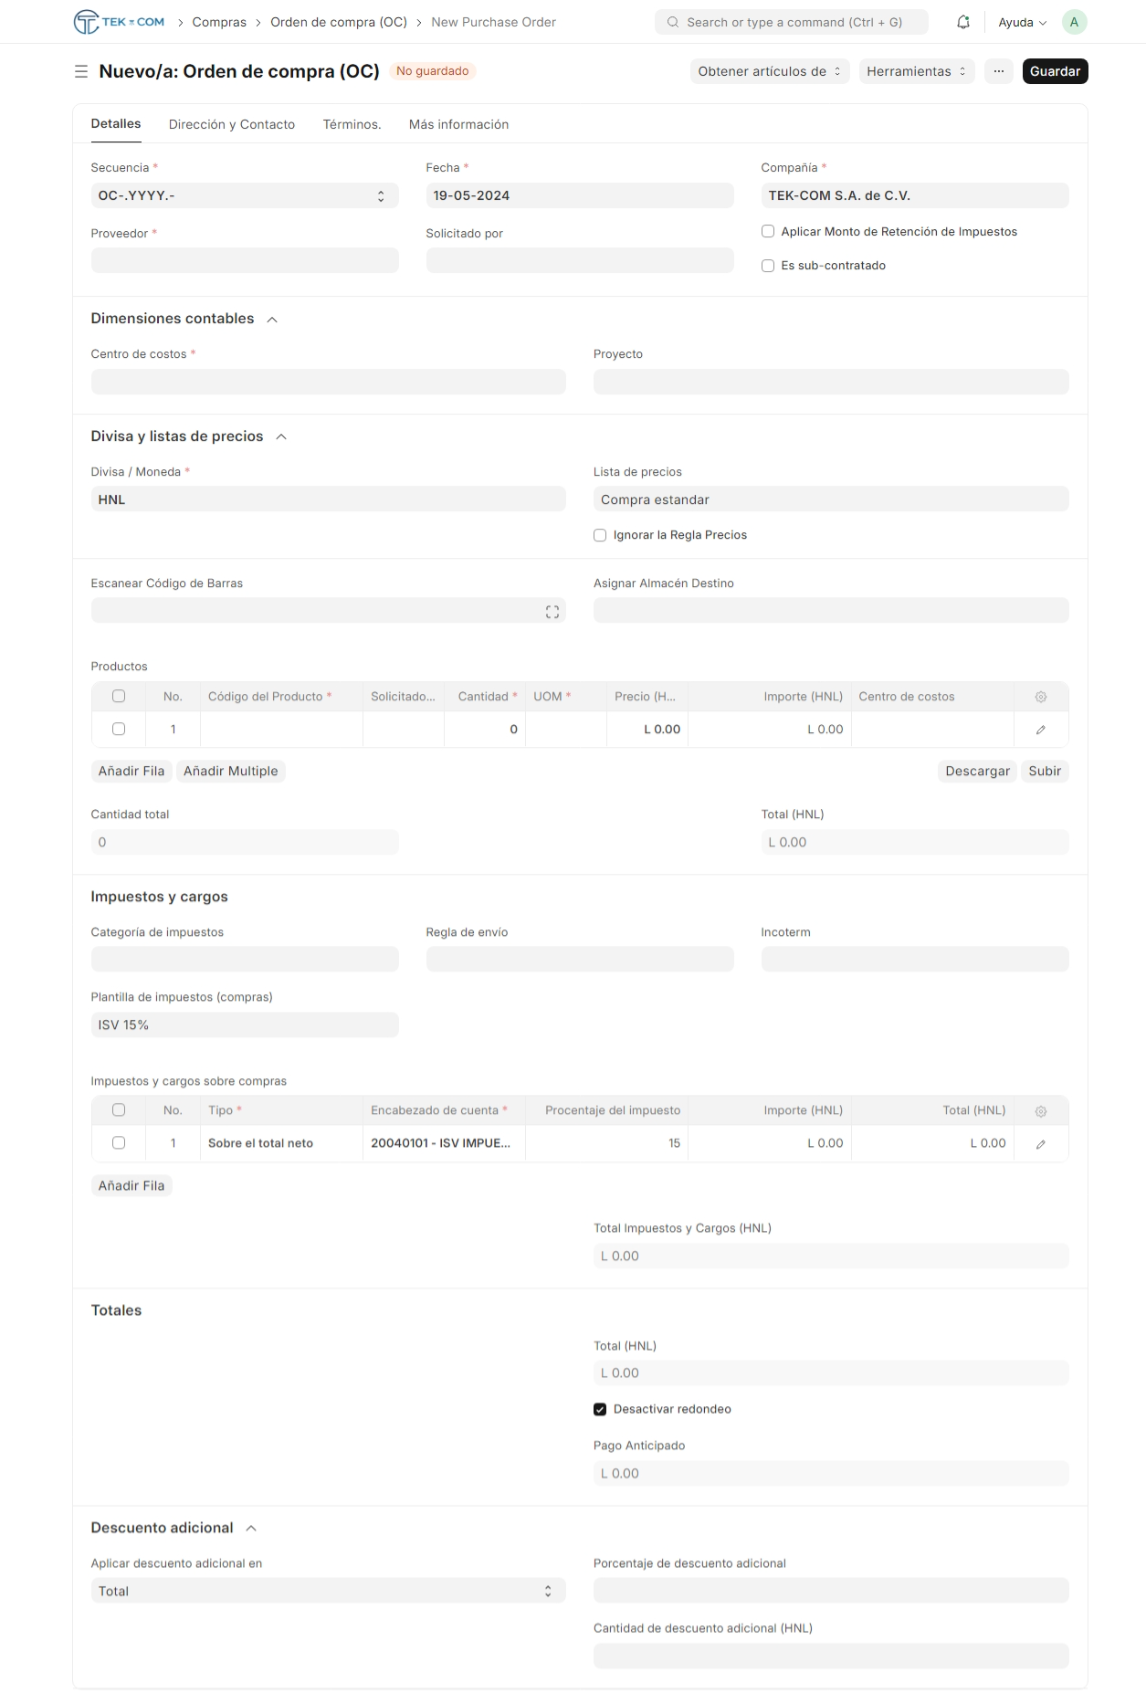Click Añadir Multiple under Productos

click(x=230, y=771)
